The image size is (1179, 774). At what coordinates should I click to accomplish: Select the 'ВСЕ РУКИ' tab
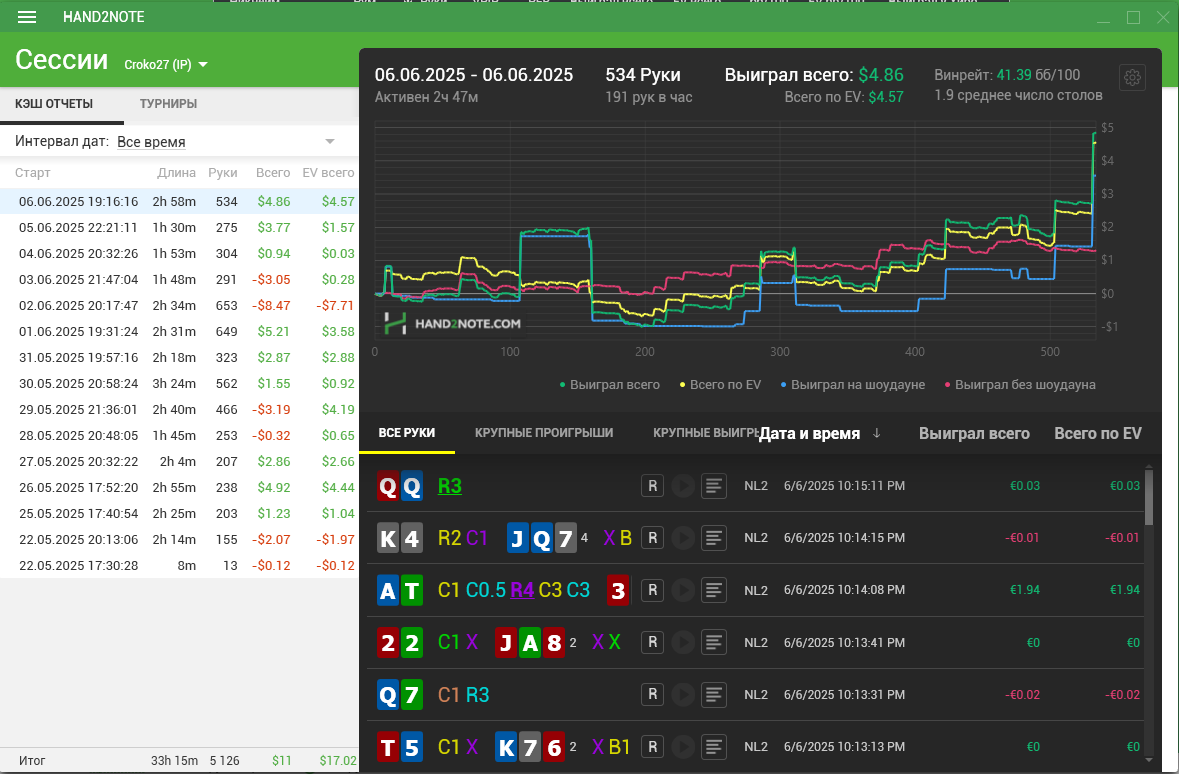click(407, 433)
